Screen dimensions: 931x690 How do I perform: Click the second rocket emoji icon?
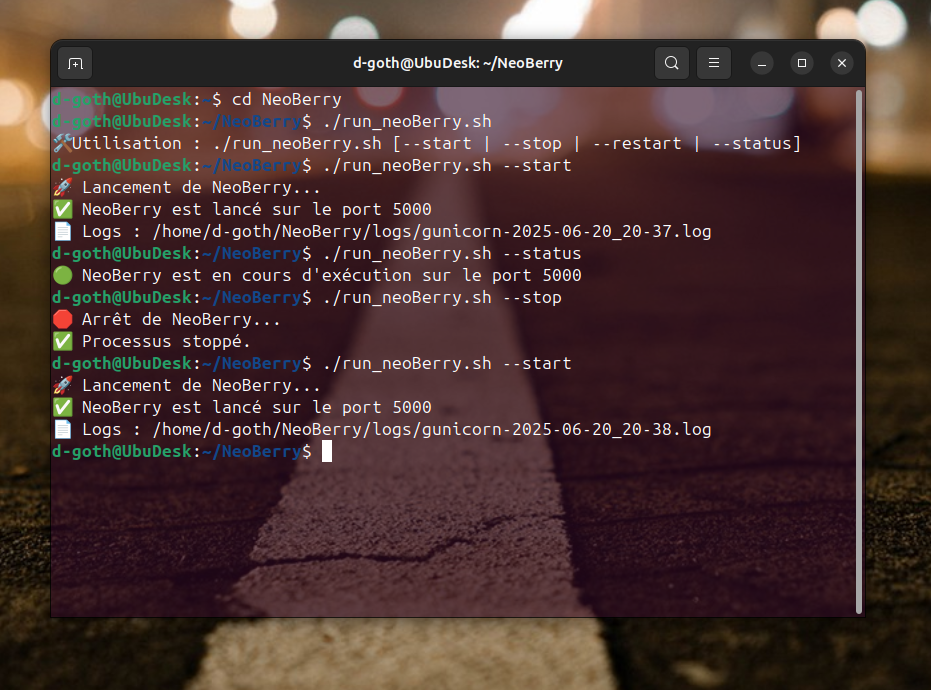click(x=62, y=385)
